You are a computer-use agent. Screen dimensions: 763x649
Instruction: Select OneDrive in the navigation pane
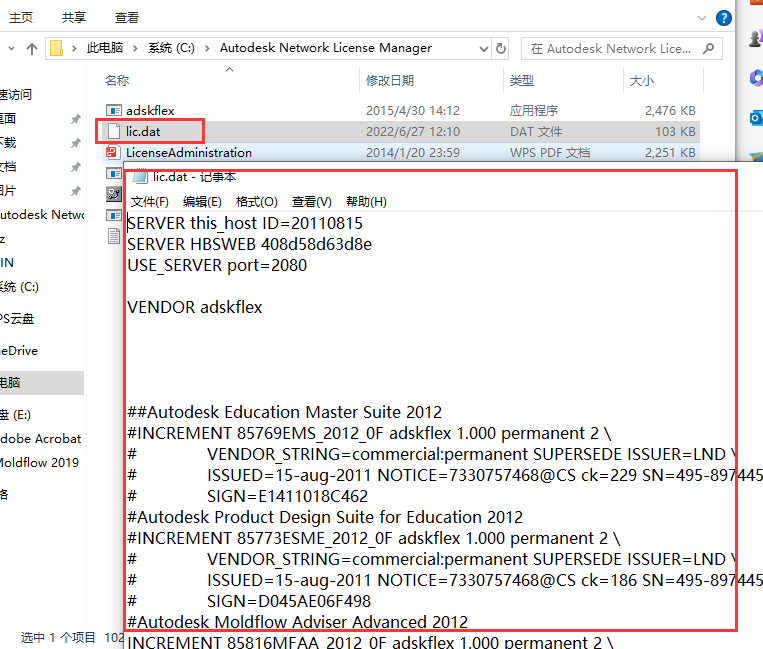tap(19, 350)
